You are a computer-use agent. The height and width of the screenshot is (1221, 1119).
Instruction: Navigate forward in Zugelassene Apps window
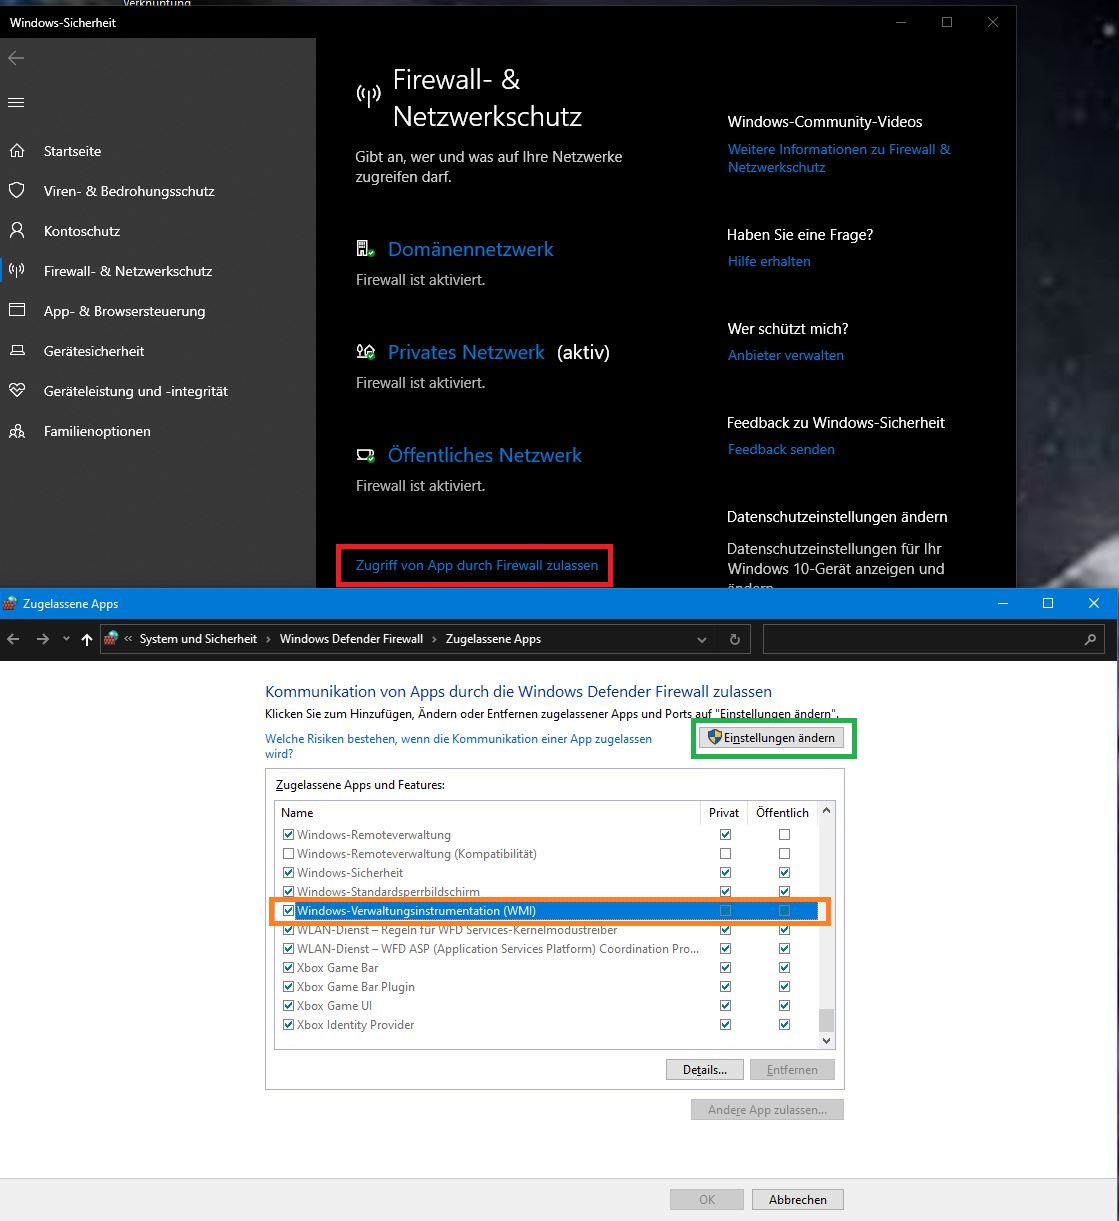coord(42,639)
